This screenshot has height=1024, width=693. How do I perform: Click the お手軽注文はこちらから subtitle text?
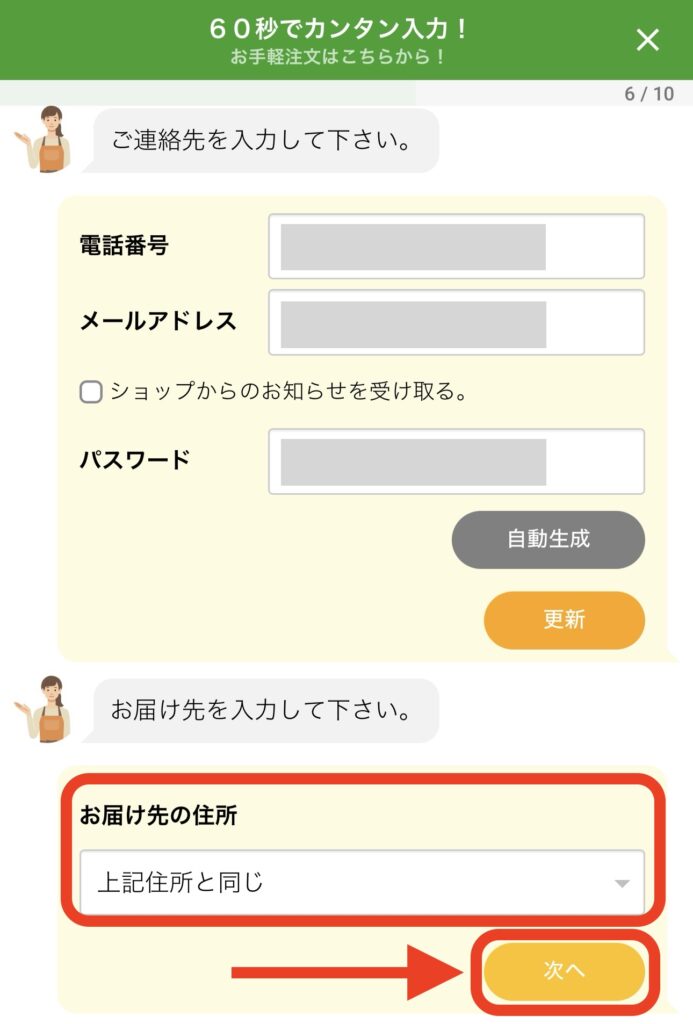(338, 57)
